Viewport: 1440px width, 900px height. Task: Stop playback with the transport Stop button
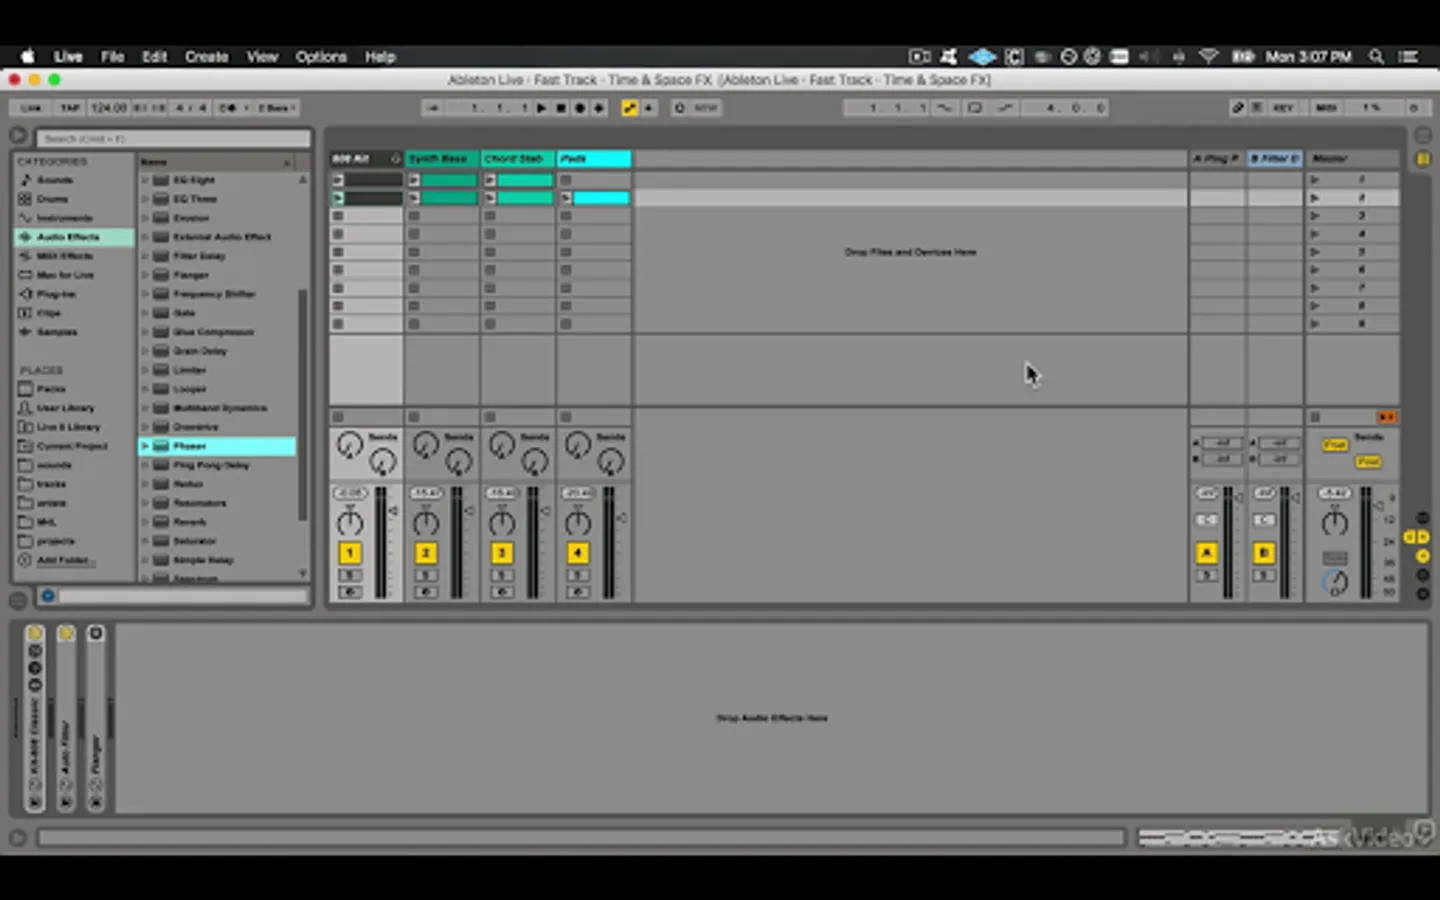561,108
